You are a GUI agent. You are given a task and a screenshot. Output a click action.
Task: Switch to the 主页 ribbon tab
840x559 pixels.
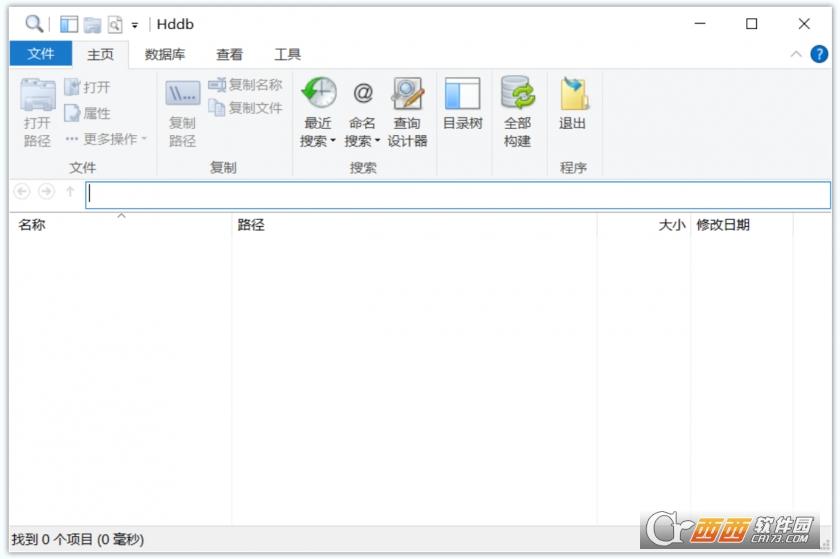pyautogui.click(x=100, y=54)
